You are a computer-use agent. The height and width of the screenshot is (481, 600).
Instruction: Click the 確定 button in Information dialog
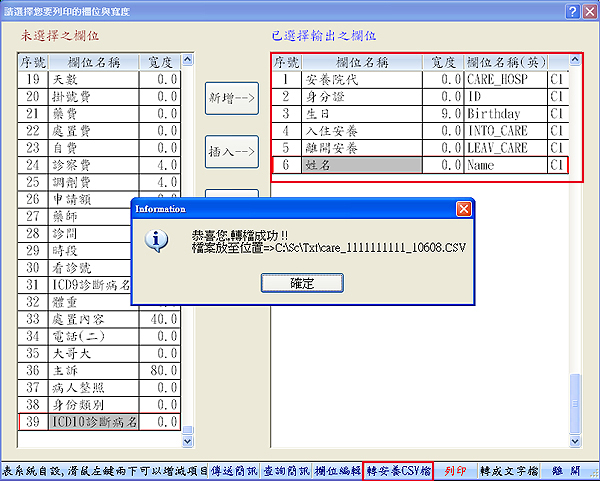302,284
